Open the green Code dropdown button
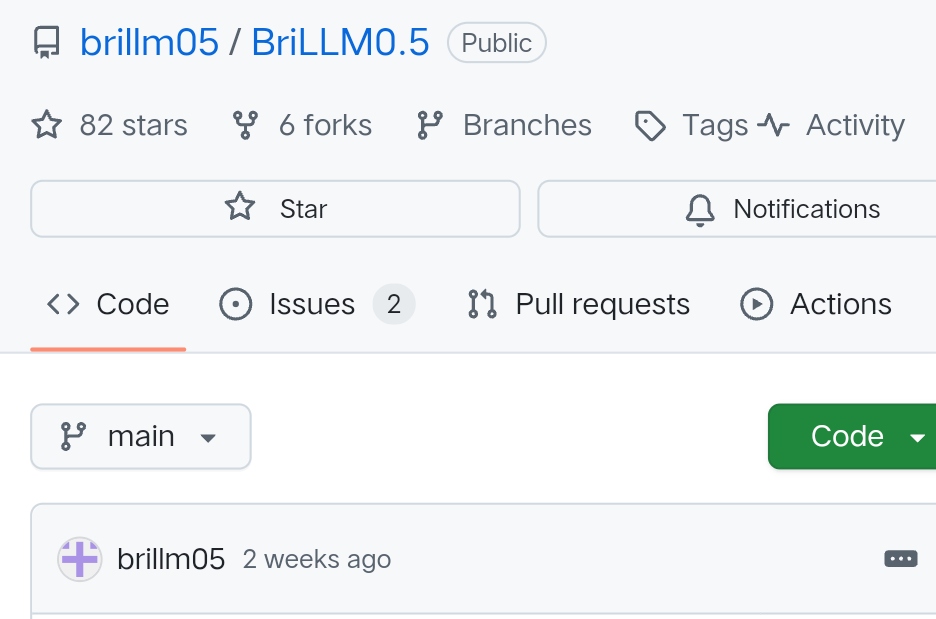The width and height of the screenshot is (936, 619). (x=851, y=437)
